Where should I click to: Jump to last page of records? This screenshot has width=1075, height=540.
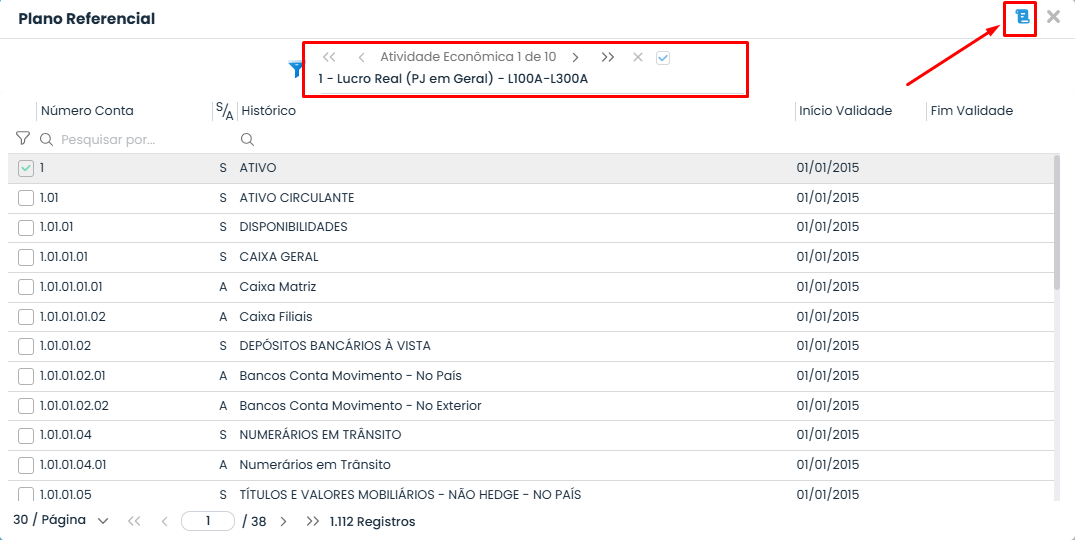[313, 521]
